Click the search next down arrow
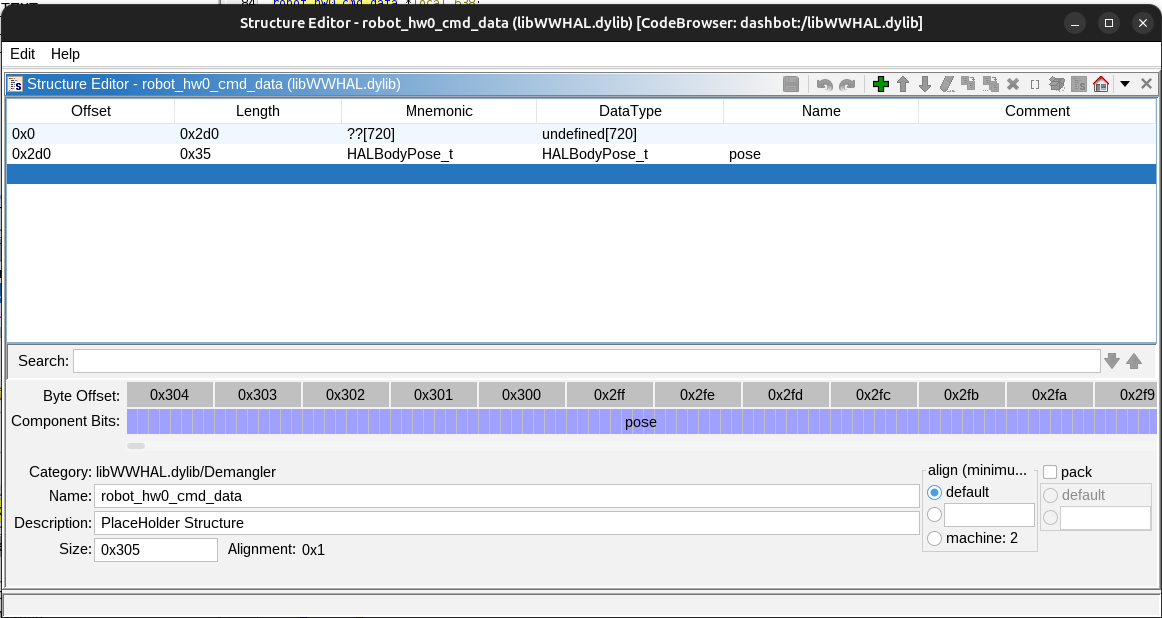This screenshot has width=1162, height=618. 1112,361
